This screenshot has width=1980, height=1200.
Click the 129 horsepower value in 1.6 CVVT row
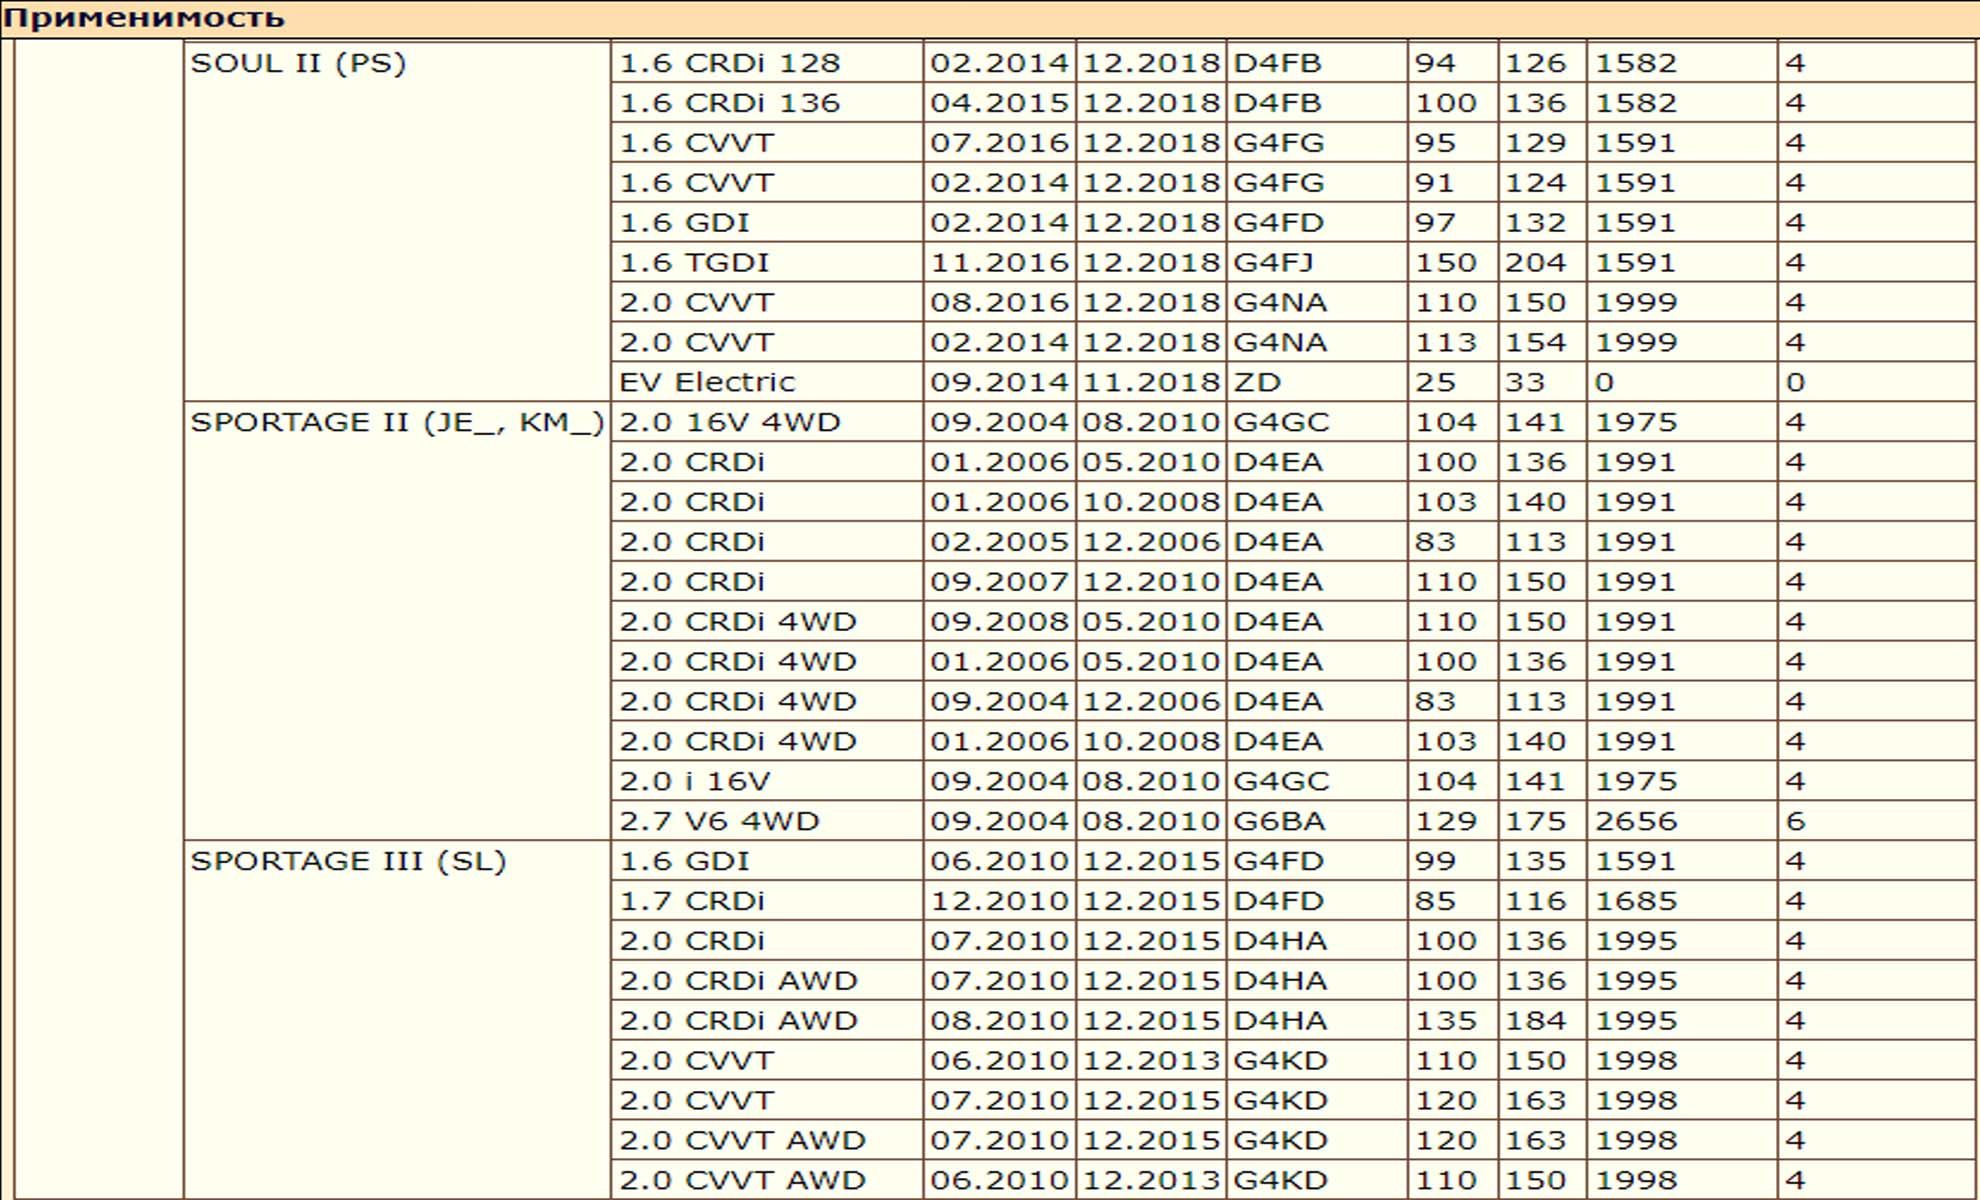[x=1542, y=143]
